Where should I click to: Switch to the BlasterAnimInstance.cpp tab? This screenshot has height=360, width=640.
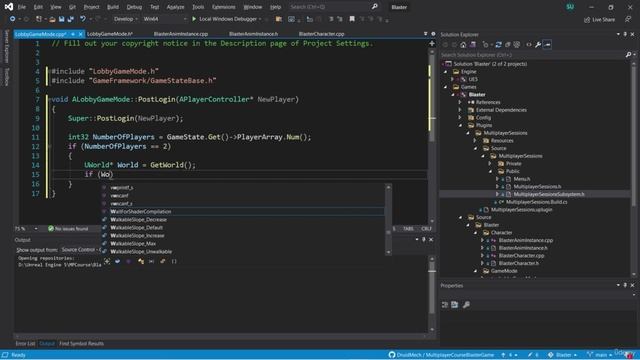pyautogui.click(x=181, y=34)
